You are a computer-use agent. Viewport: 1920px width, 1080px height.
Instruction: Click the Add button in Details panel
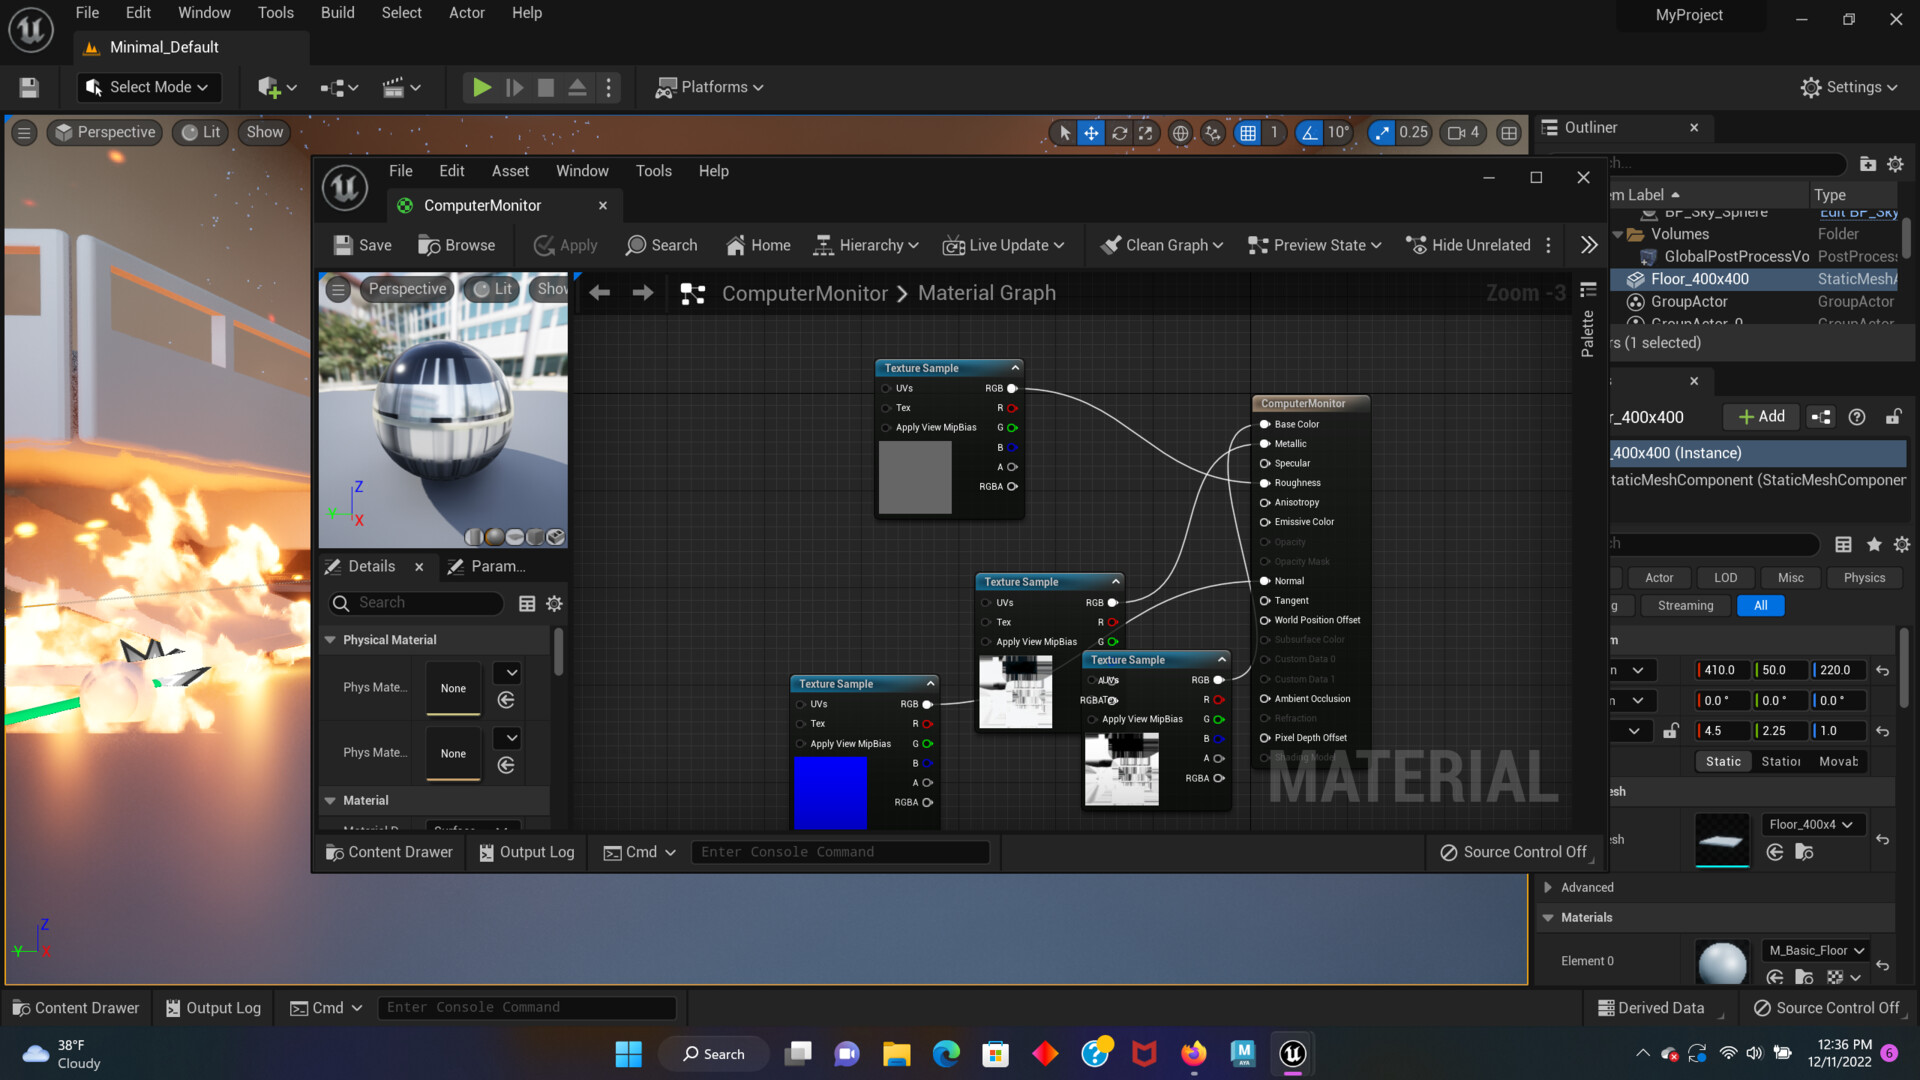point(1760,417)
